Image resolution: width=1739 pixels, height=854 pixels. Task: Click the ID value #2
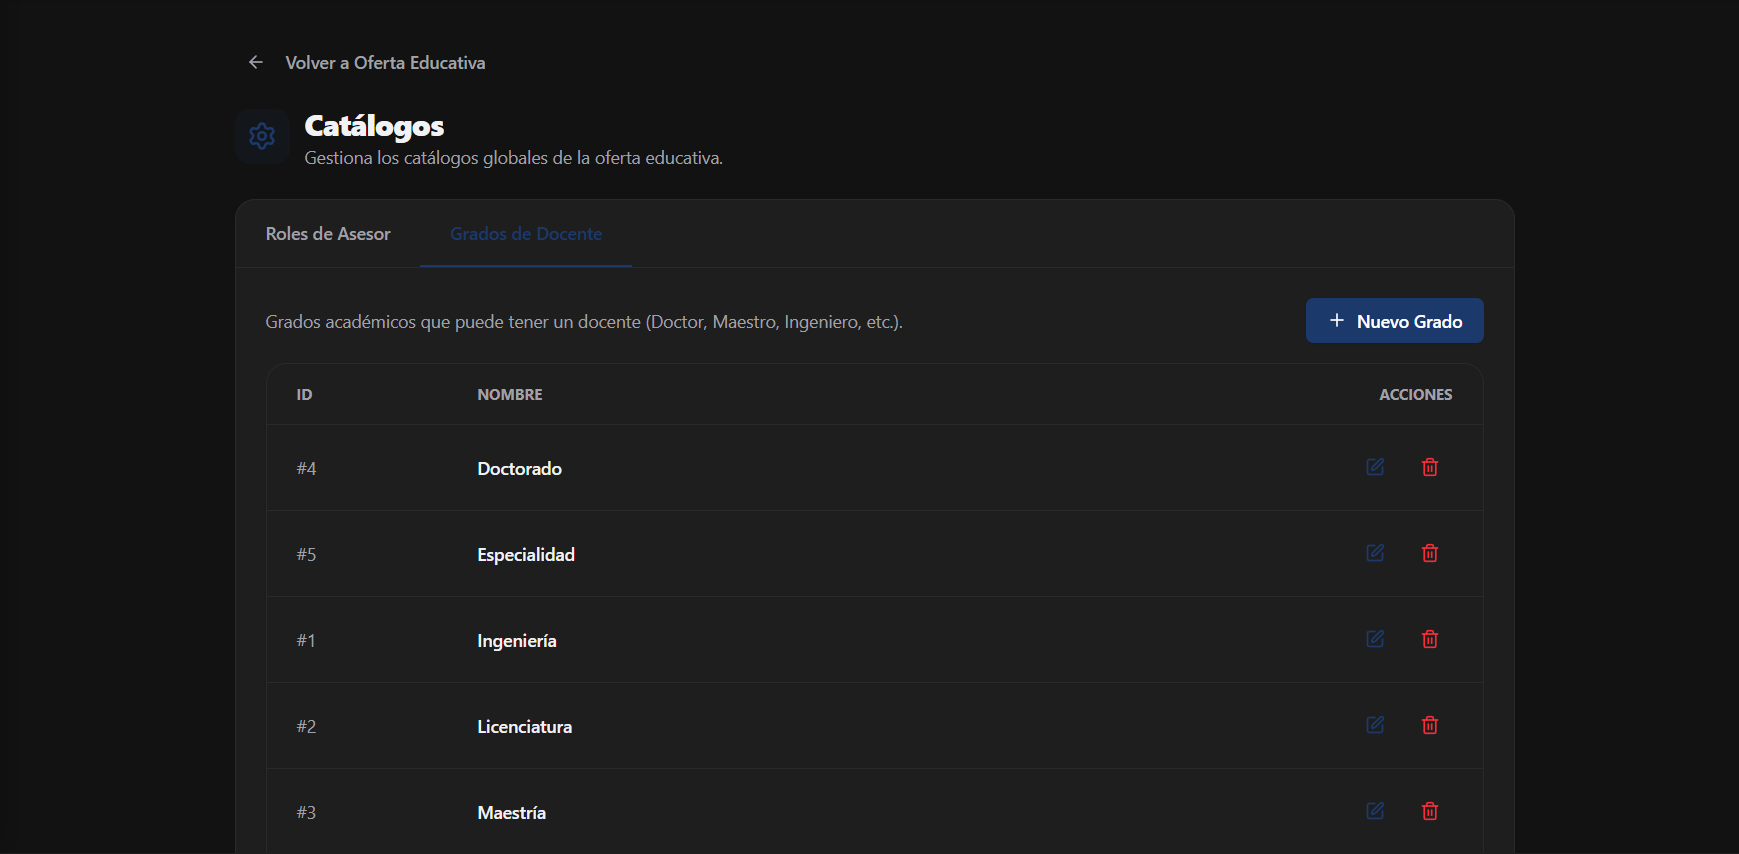306,727
